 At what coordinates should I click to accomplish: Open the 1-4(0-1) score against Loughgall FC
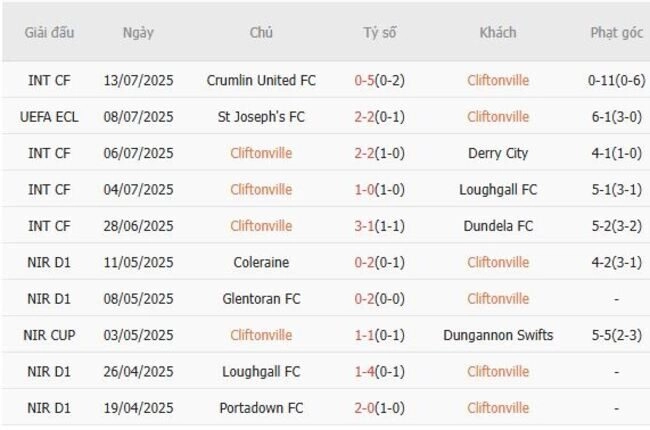379,372
